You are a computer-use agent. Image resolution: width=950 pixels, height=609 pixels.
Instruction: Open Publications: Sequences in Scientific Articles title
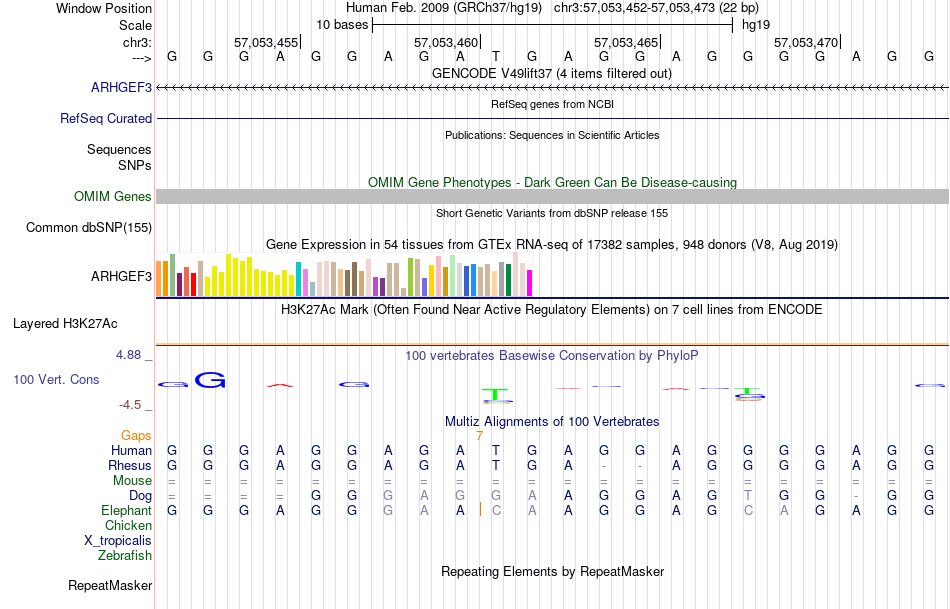point(552,135)
